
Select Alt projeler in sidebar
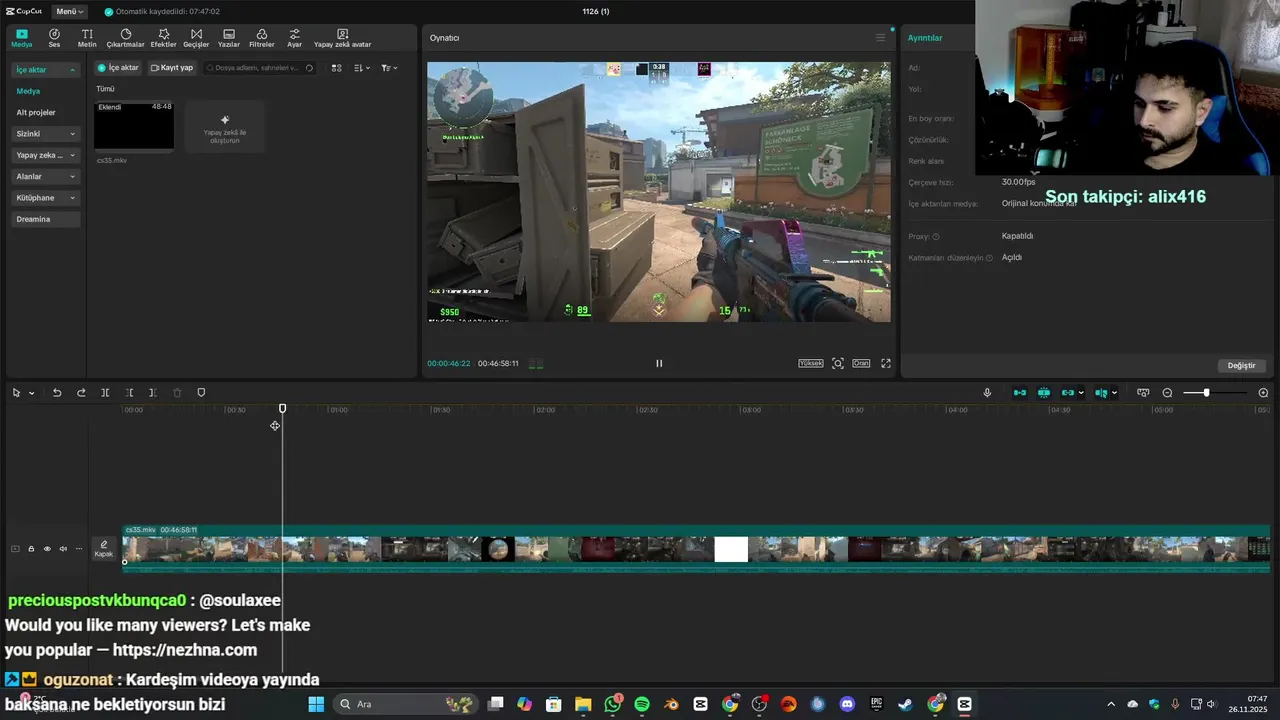(36, 112)
